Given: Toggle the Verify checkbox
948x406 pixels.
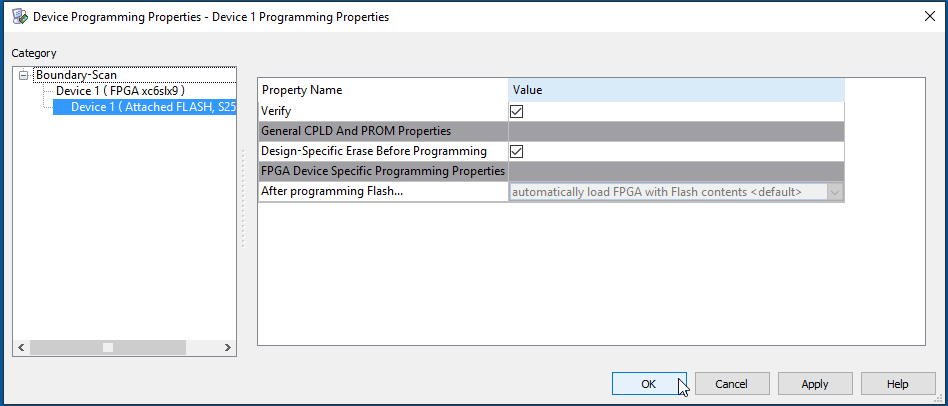Looking at the screenshot, I should tap(517, 111).
